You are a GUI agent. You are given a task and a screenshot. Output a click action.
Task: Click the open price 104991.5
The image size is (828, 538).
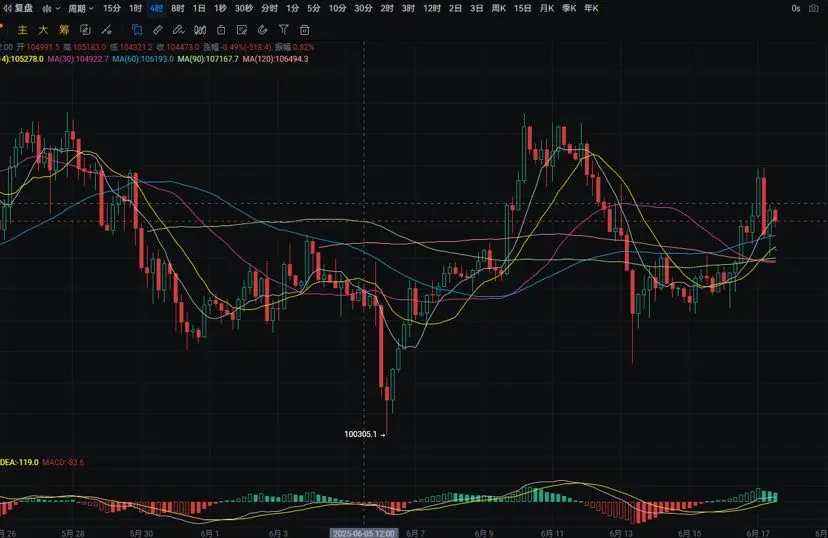[x=44, y=48]
